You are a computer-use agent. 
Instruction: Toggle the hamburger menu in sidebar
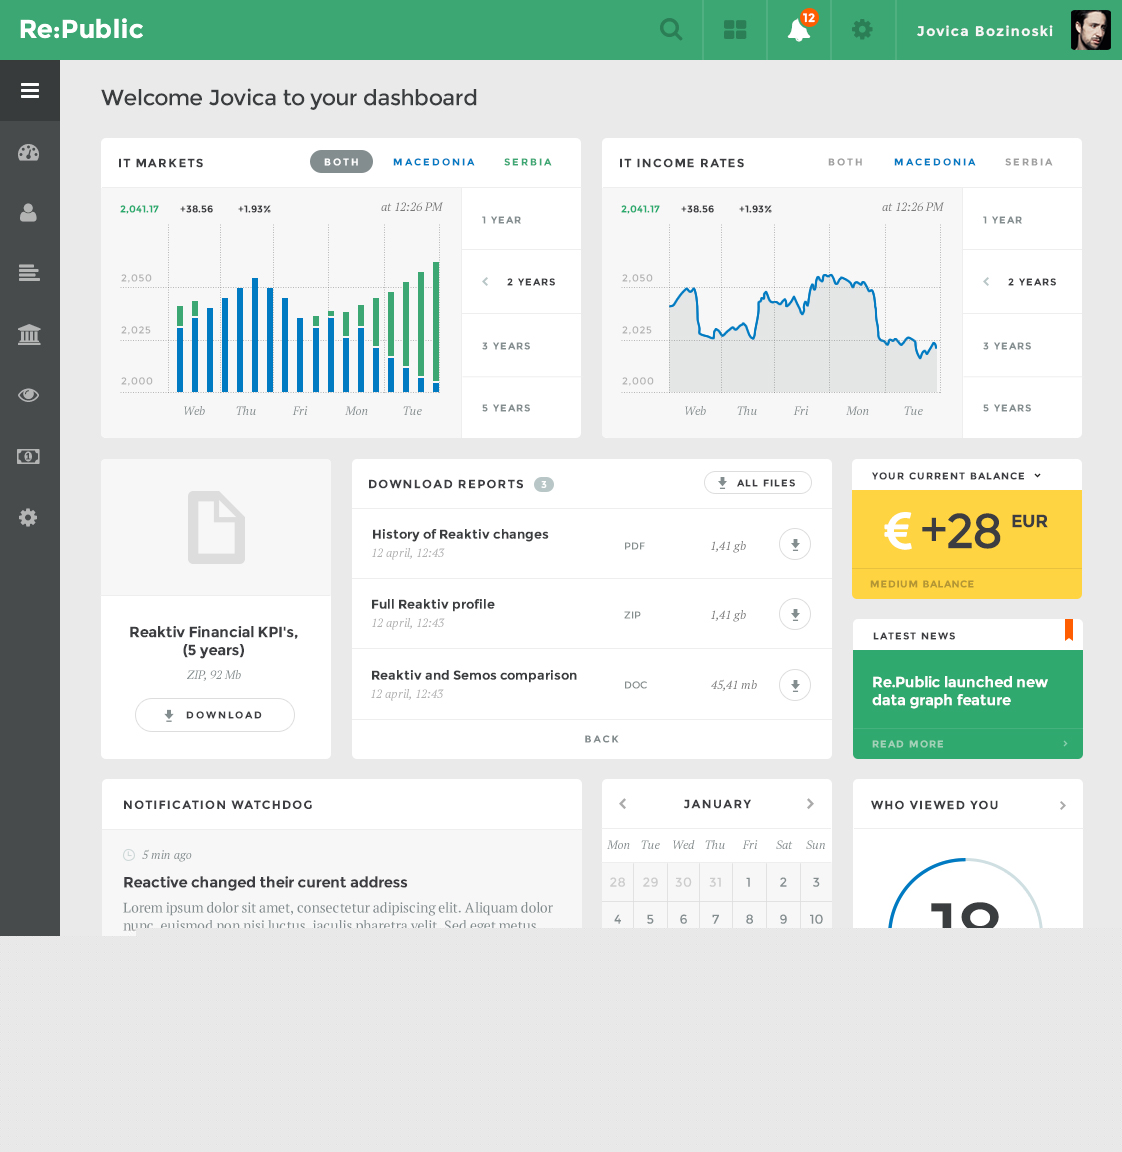point(30,91)
